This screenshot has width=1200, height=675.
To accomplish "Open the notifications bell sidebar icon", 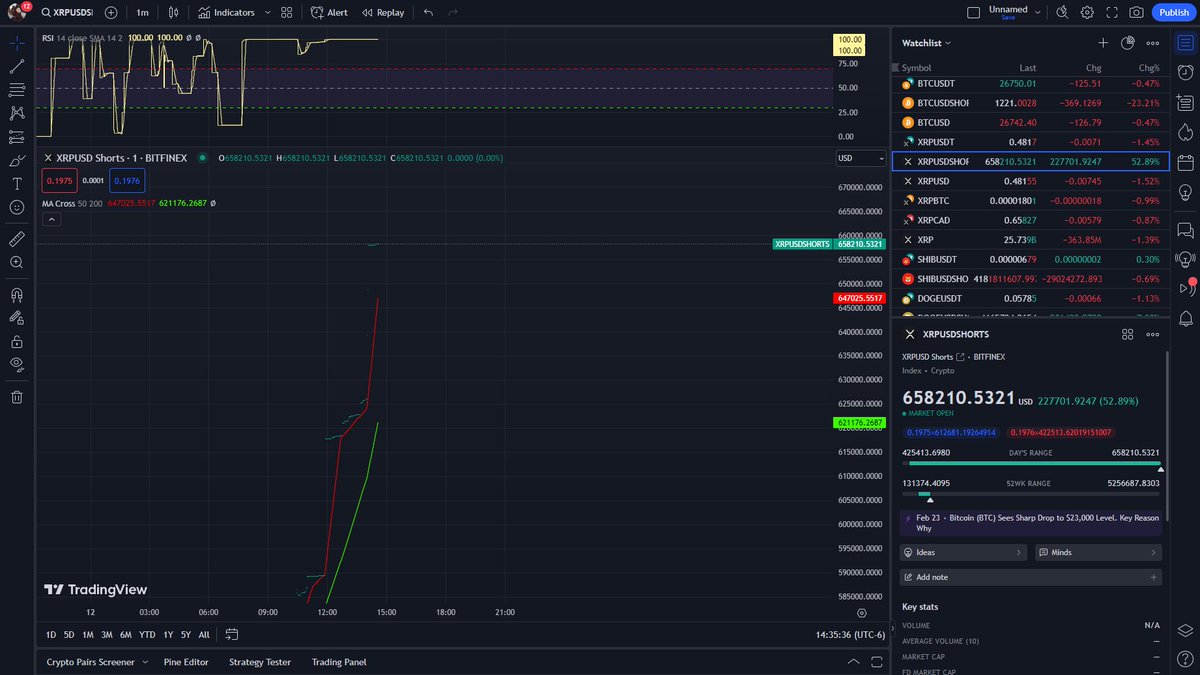I will click(1185, 318).
